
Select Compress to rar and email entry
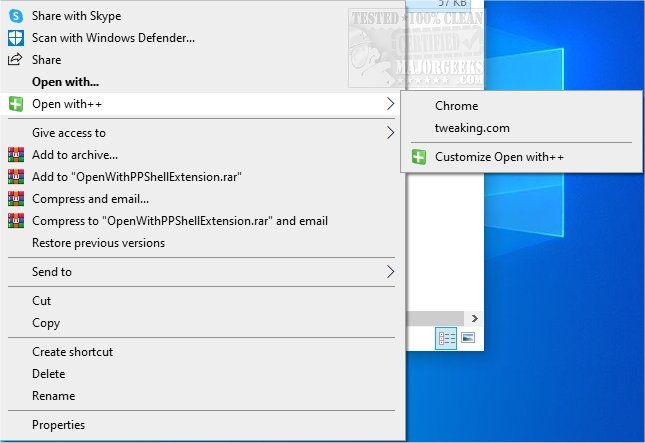click(202, 221)
